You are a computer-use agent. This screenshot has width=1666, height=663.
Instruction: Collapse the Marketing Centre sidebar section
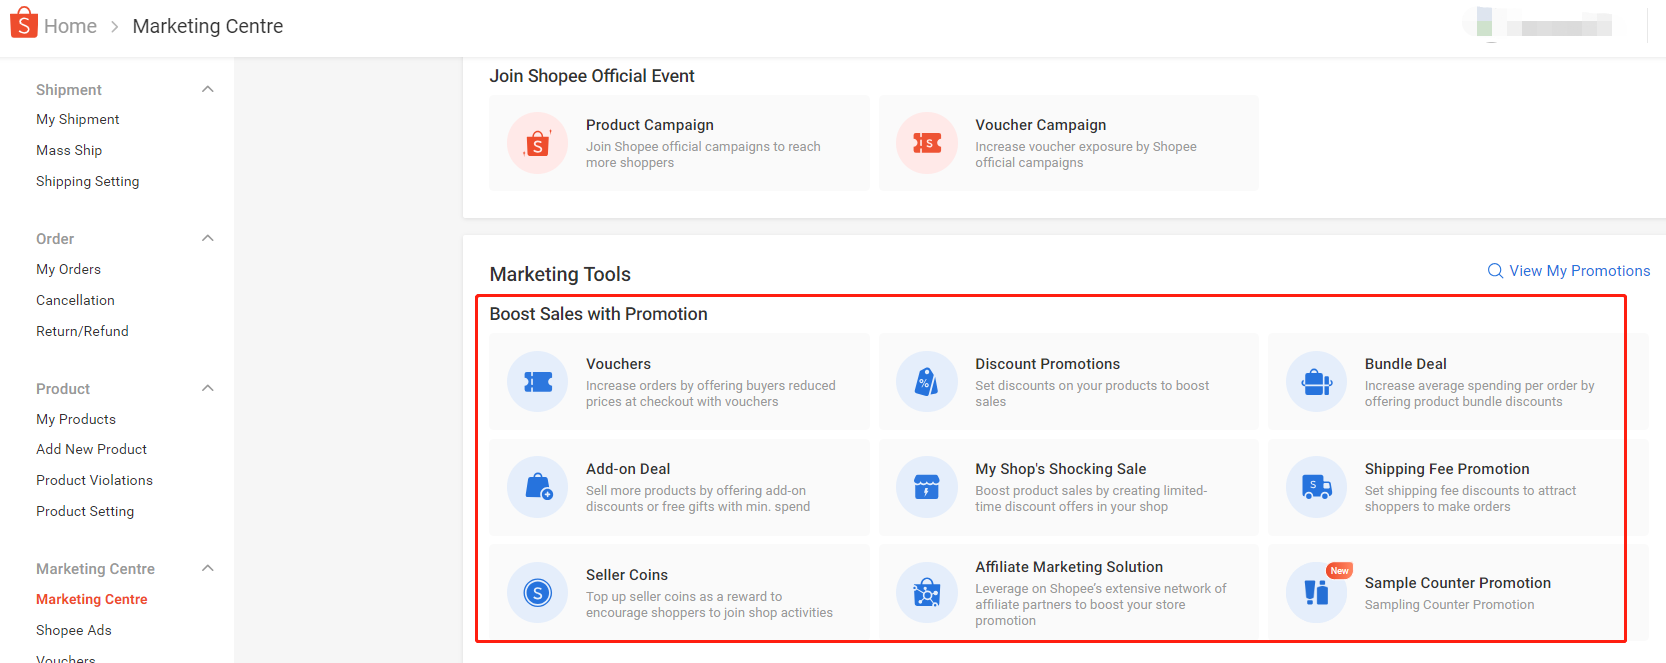pos(208,568)
